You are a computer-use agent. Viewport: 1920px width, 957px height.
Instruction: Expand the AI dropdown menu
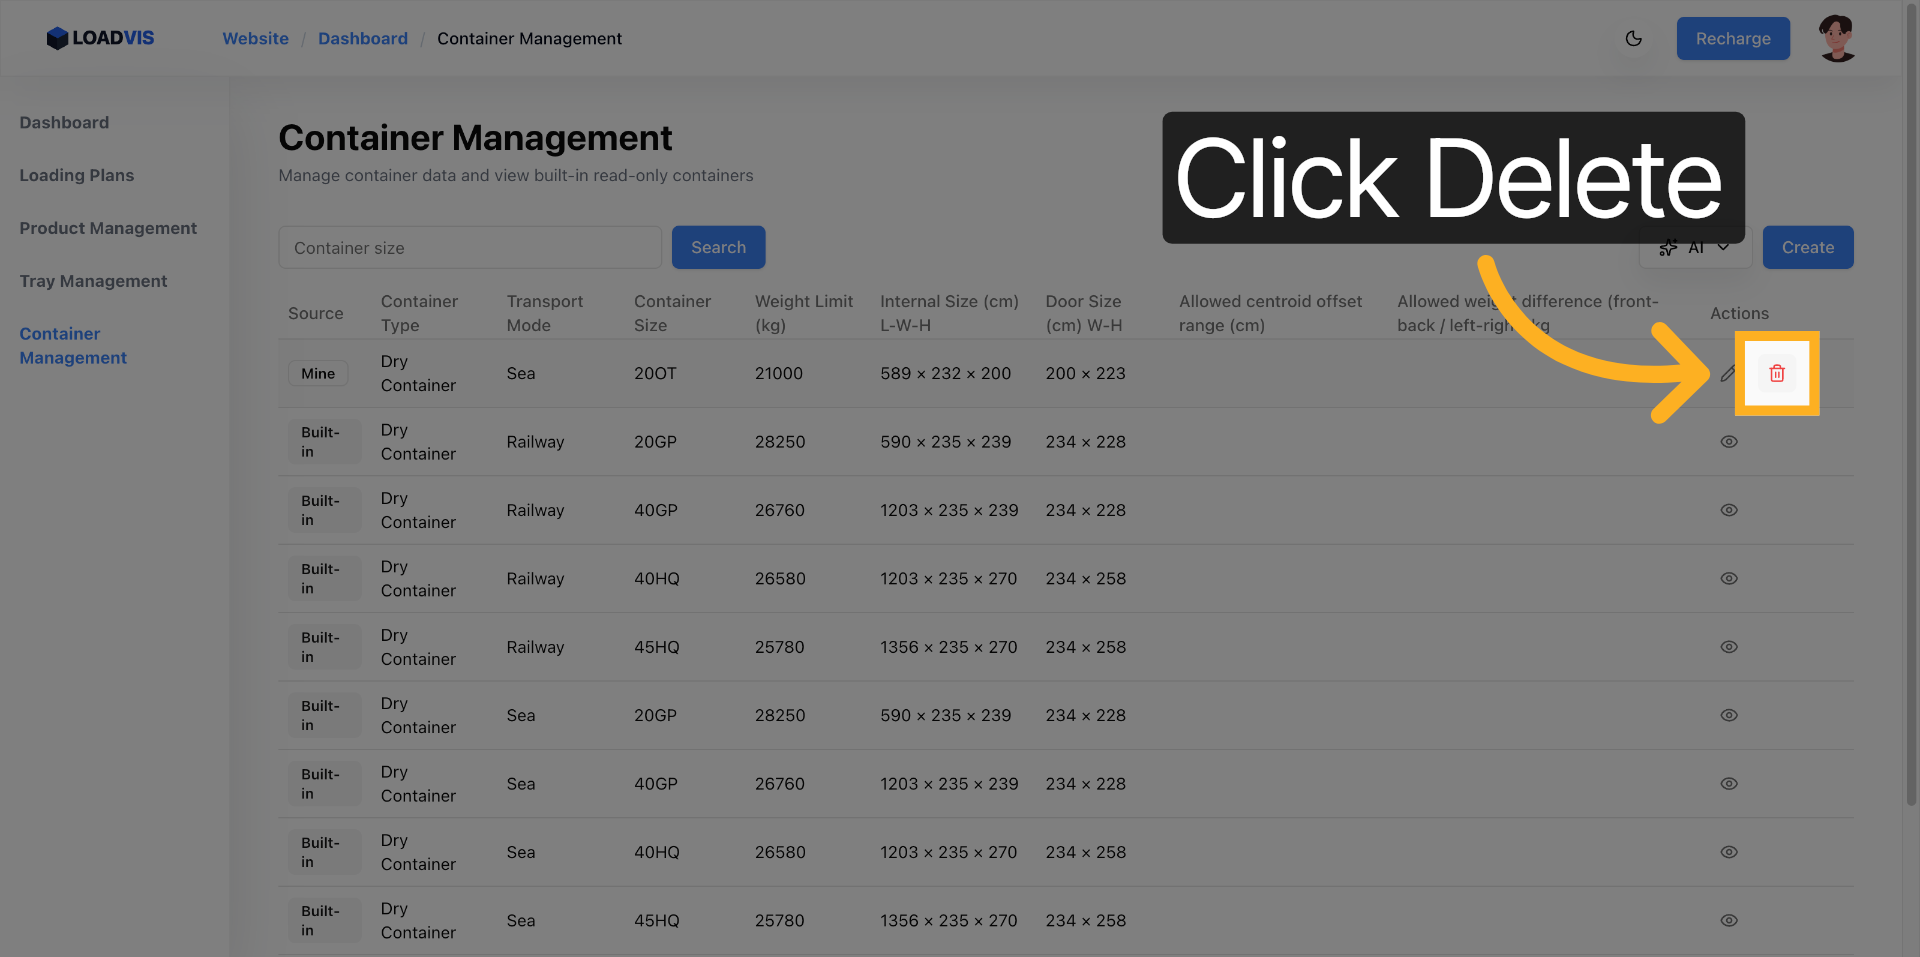1696,249
